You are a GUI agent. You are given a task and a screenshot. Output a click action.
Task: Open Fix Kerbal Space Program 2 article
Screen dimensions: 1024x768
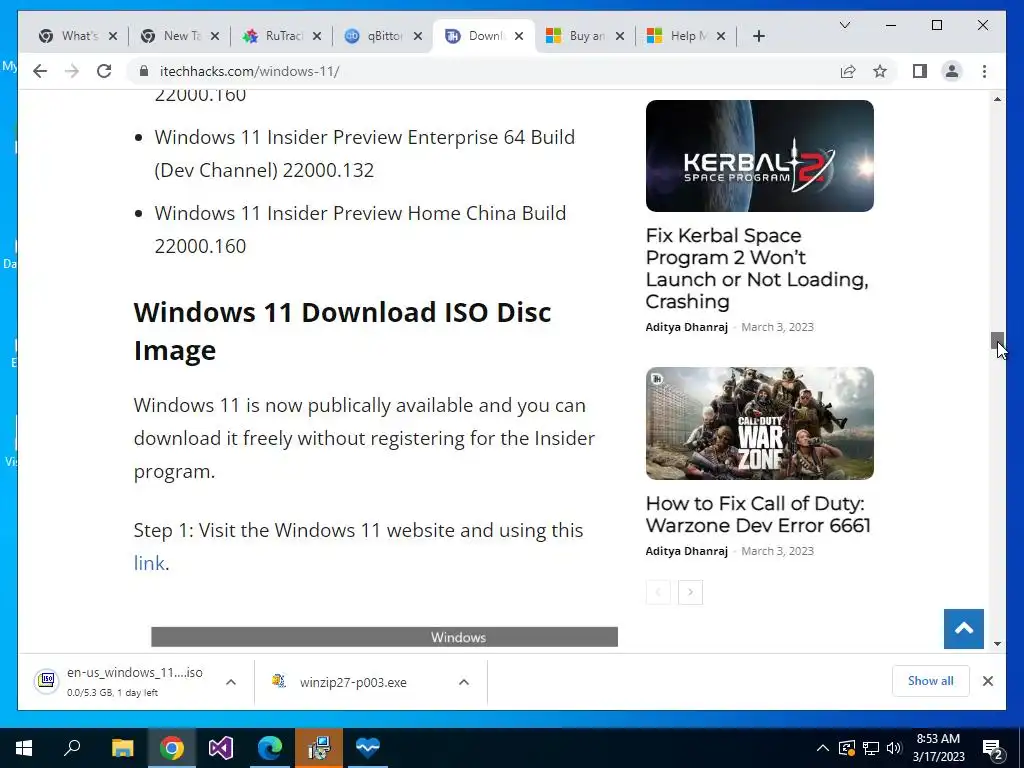757,268
